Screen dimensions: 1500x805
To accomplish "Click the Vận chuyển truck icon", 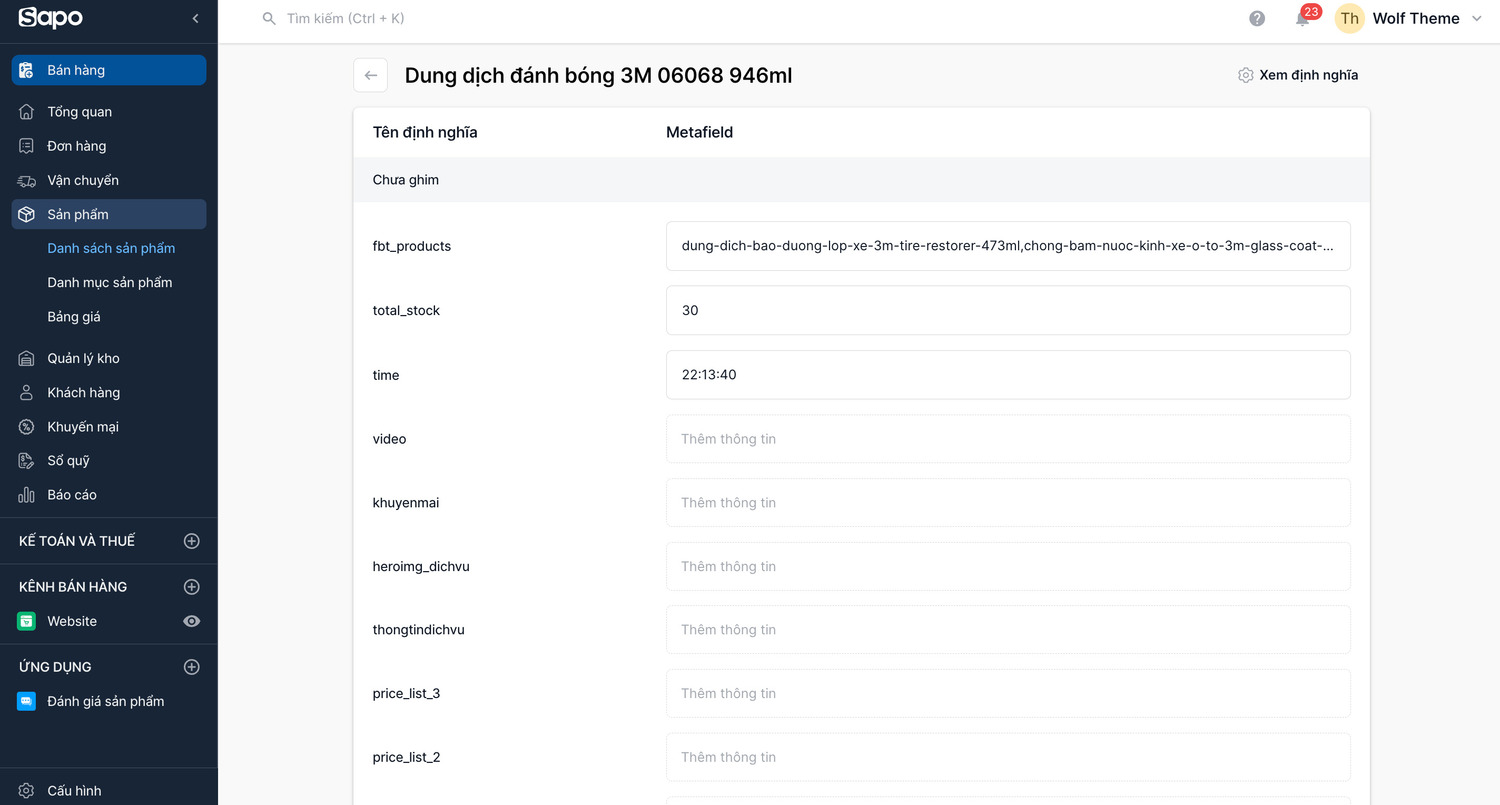I will pyautogui.click(x=27, y=180).
